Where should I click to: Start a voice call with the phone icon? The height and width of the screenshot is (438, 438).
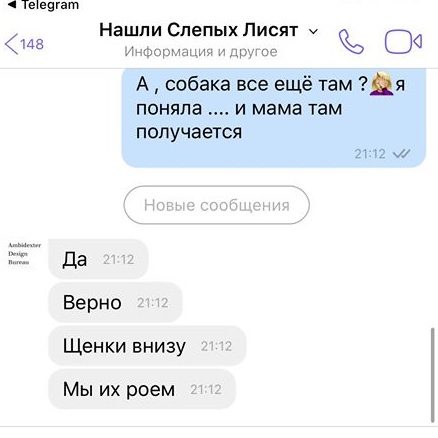click(351, 42)
